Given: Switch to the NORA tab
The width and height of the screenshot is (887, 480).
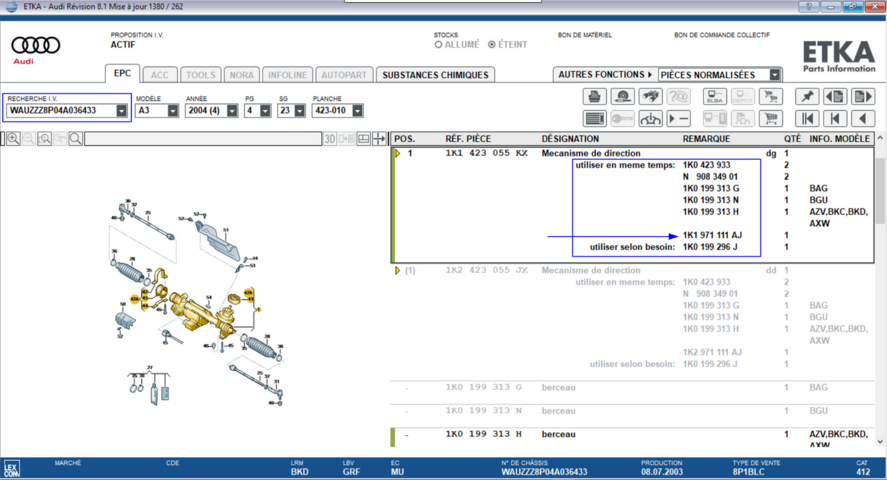Looking at the screenshot, I should (x=242, y=75).
